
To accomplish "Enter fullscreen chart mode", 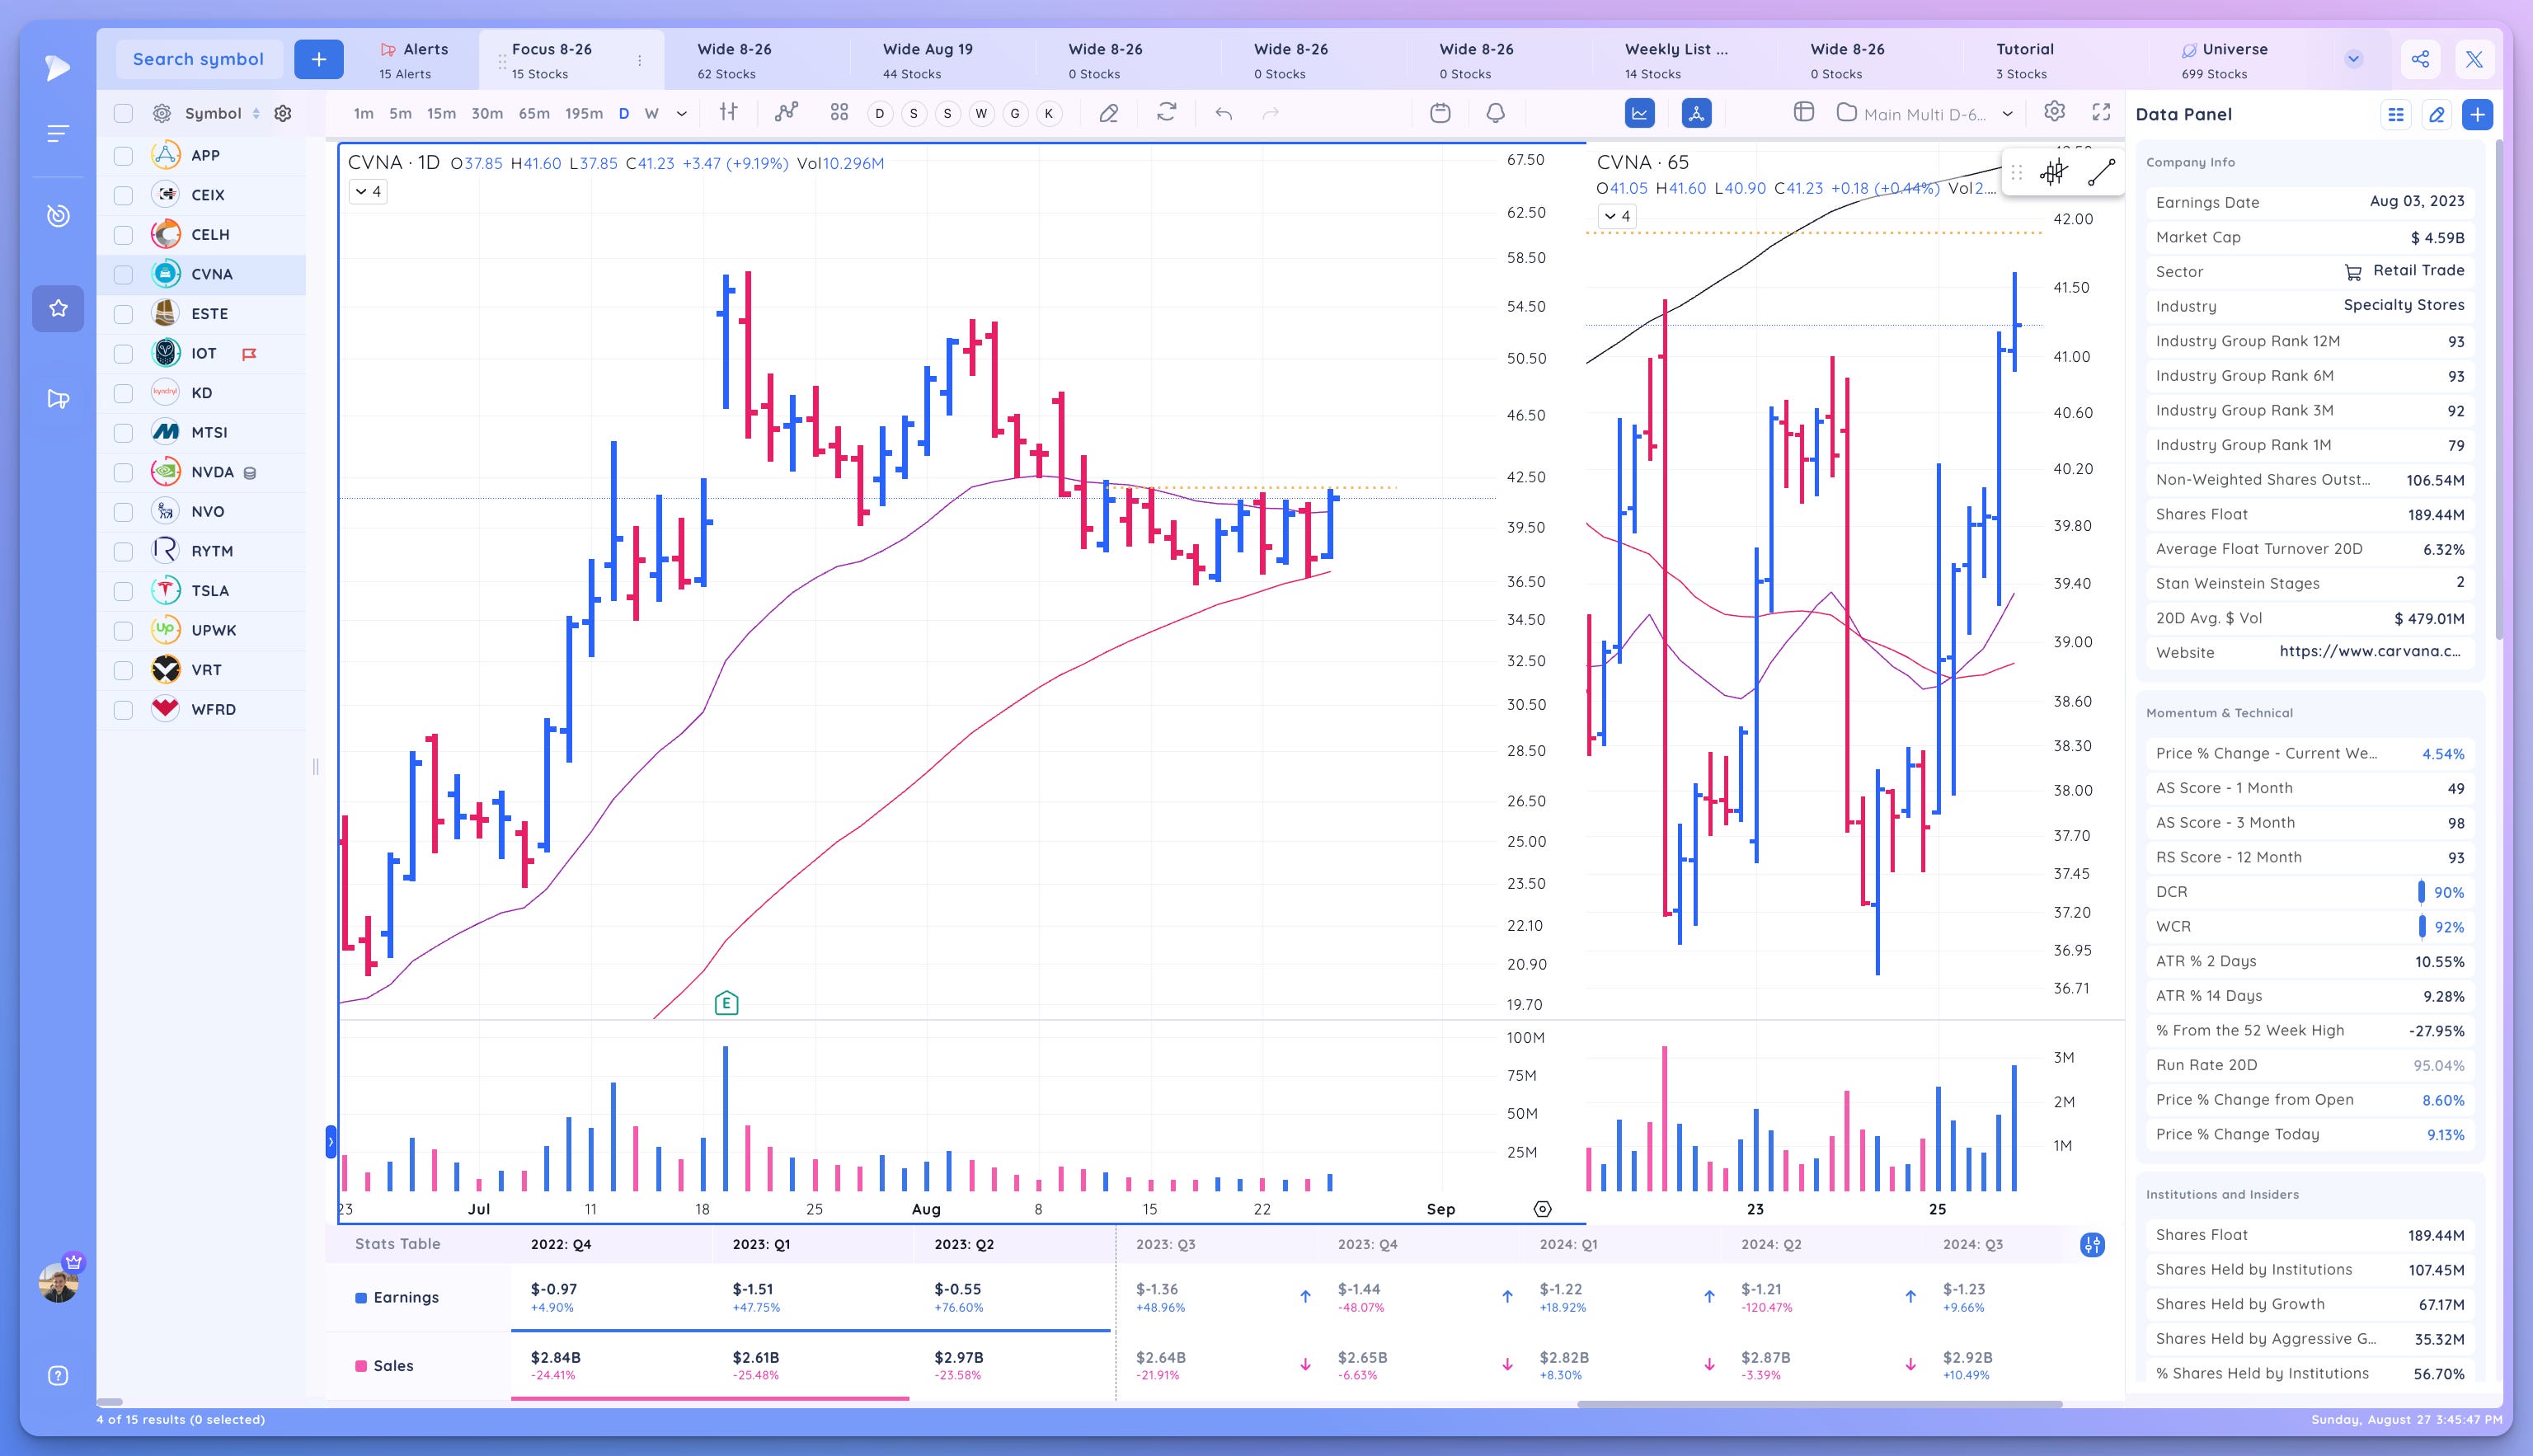I will (x=2101, y=112).
